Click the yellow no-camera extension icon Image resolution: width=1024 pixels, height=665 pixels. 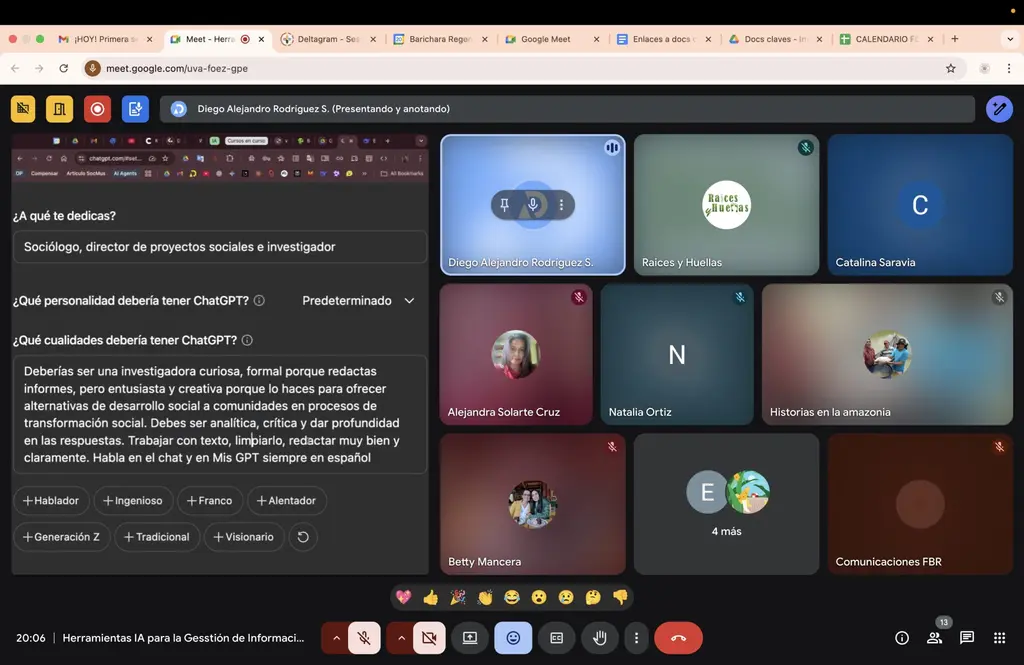coord(23,109)
